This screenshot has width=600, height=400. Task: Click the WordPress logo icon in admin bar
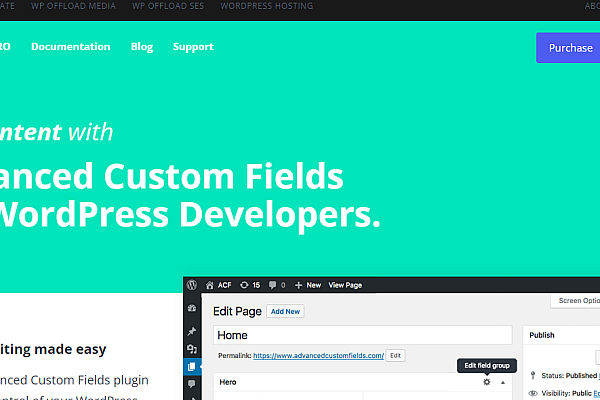[192, 285]
